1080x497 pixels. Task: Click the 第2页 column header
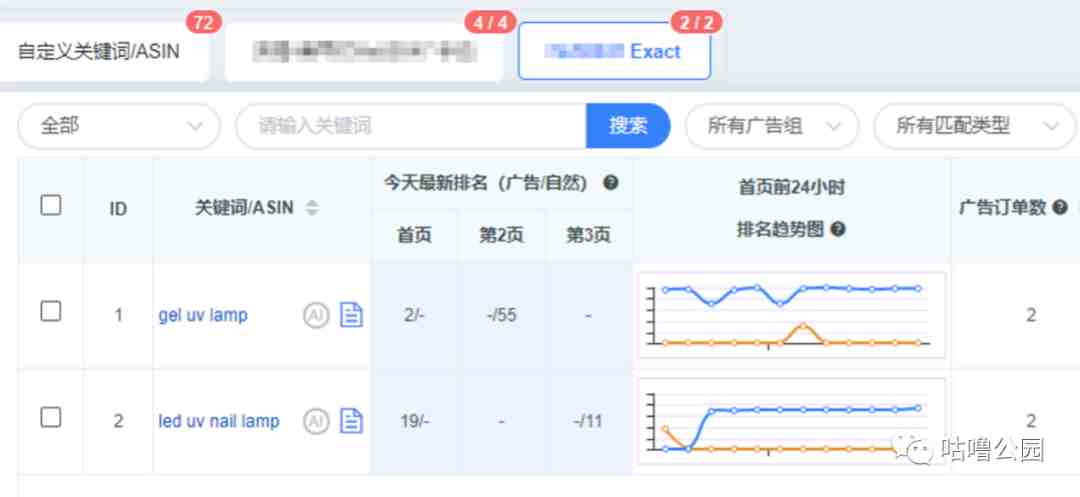coord(501,235)
